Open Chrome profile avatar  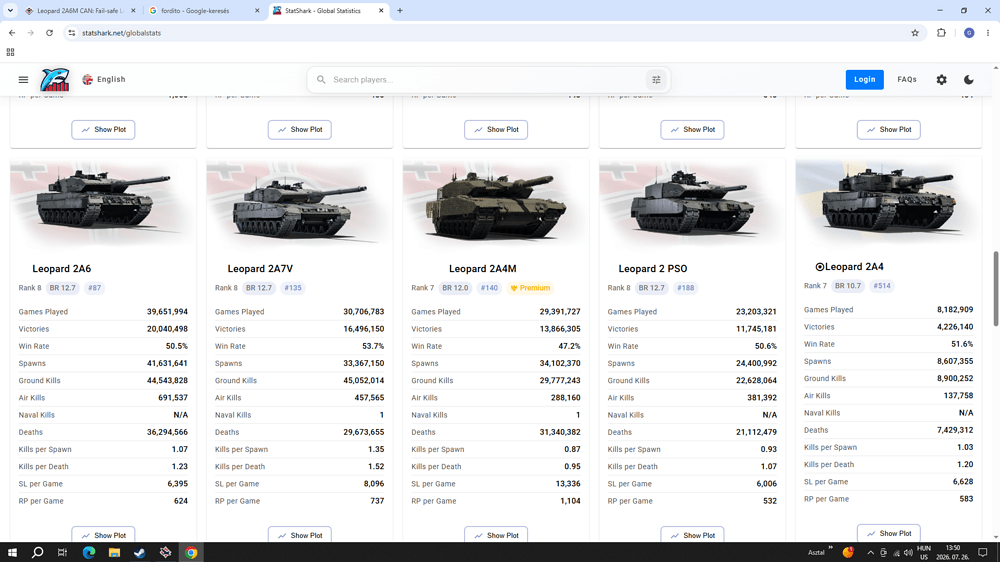pyautogui.click(x=969, y=33)
